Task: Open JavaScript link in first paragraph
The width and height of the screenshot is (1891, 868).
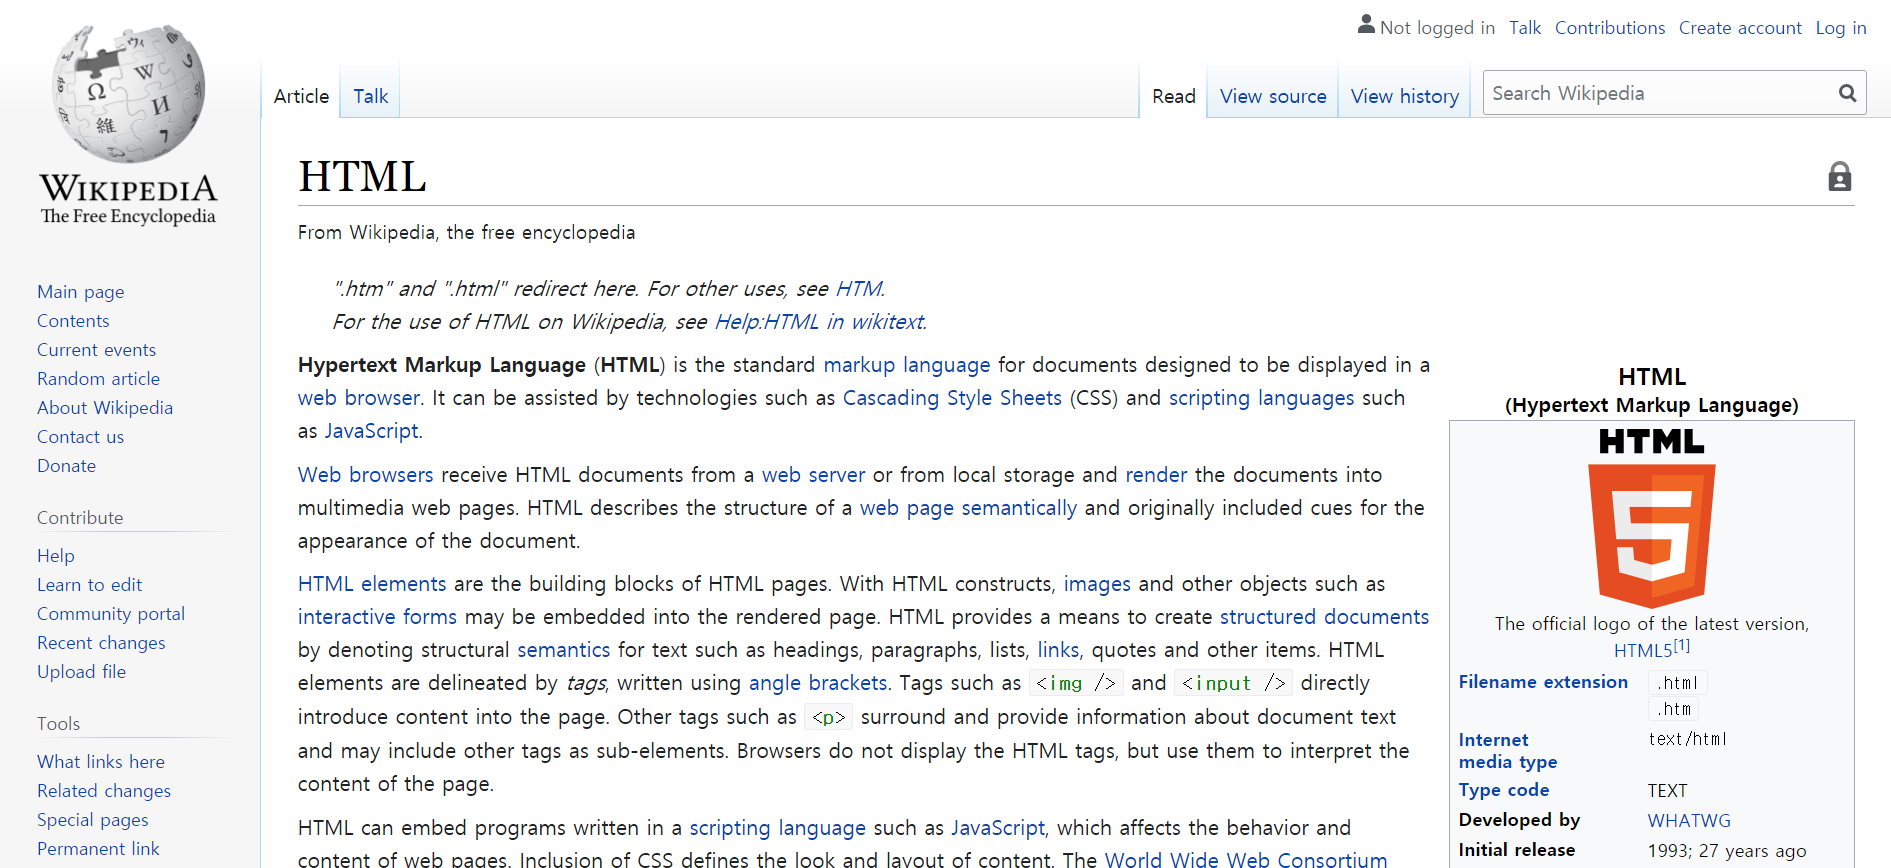Action: click(371, 431)
